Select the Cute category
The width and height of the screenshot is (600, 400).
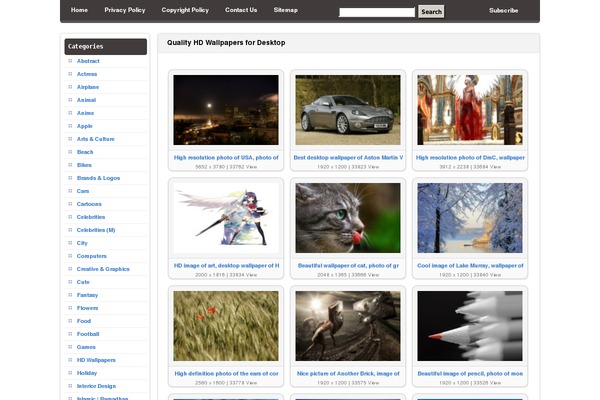coord(83,282)
